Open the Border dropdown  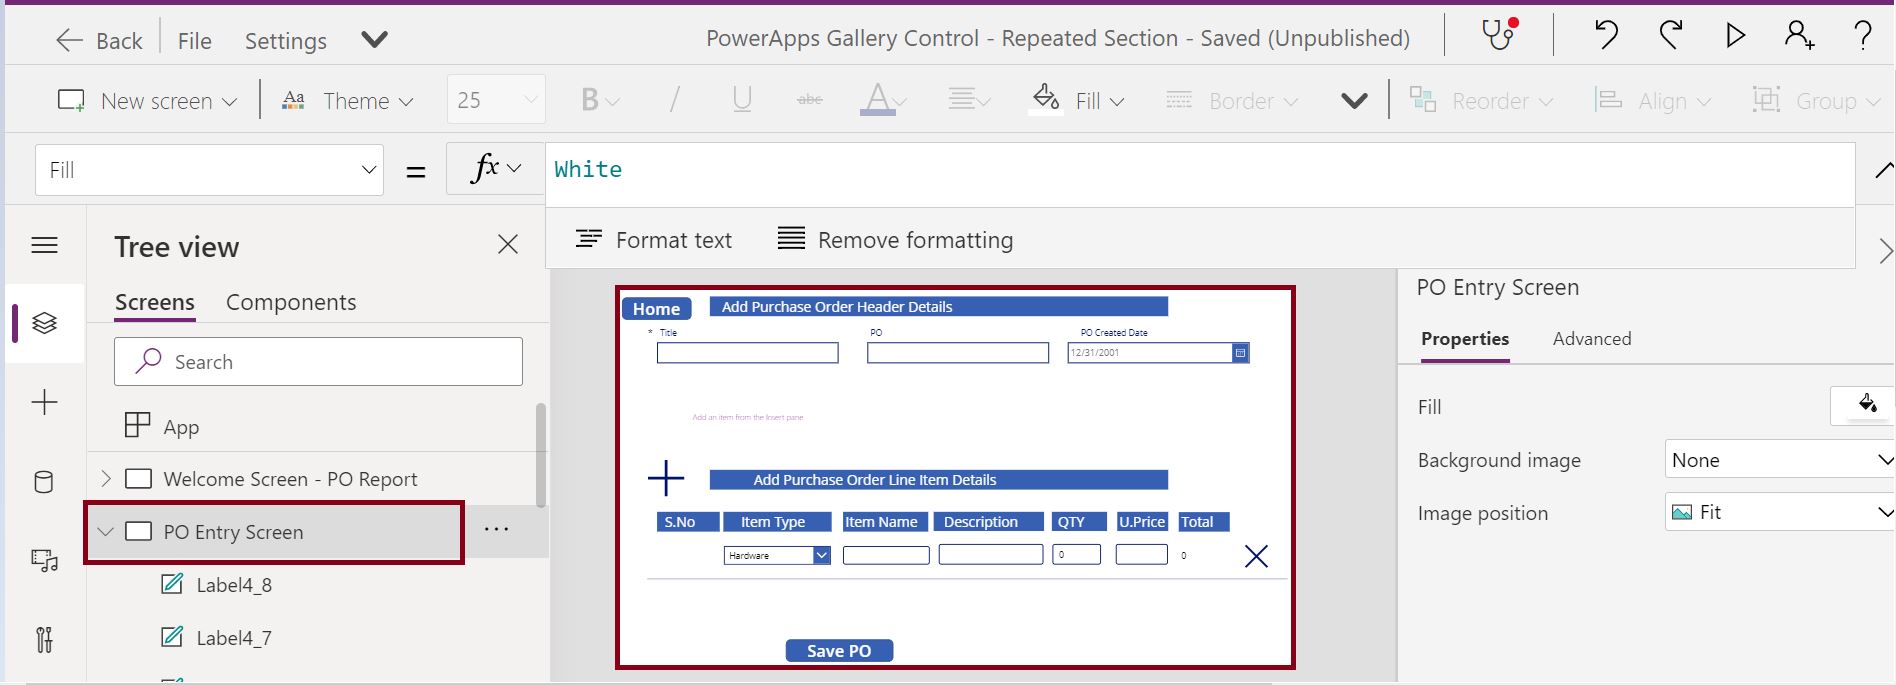click(1232, 100)
